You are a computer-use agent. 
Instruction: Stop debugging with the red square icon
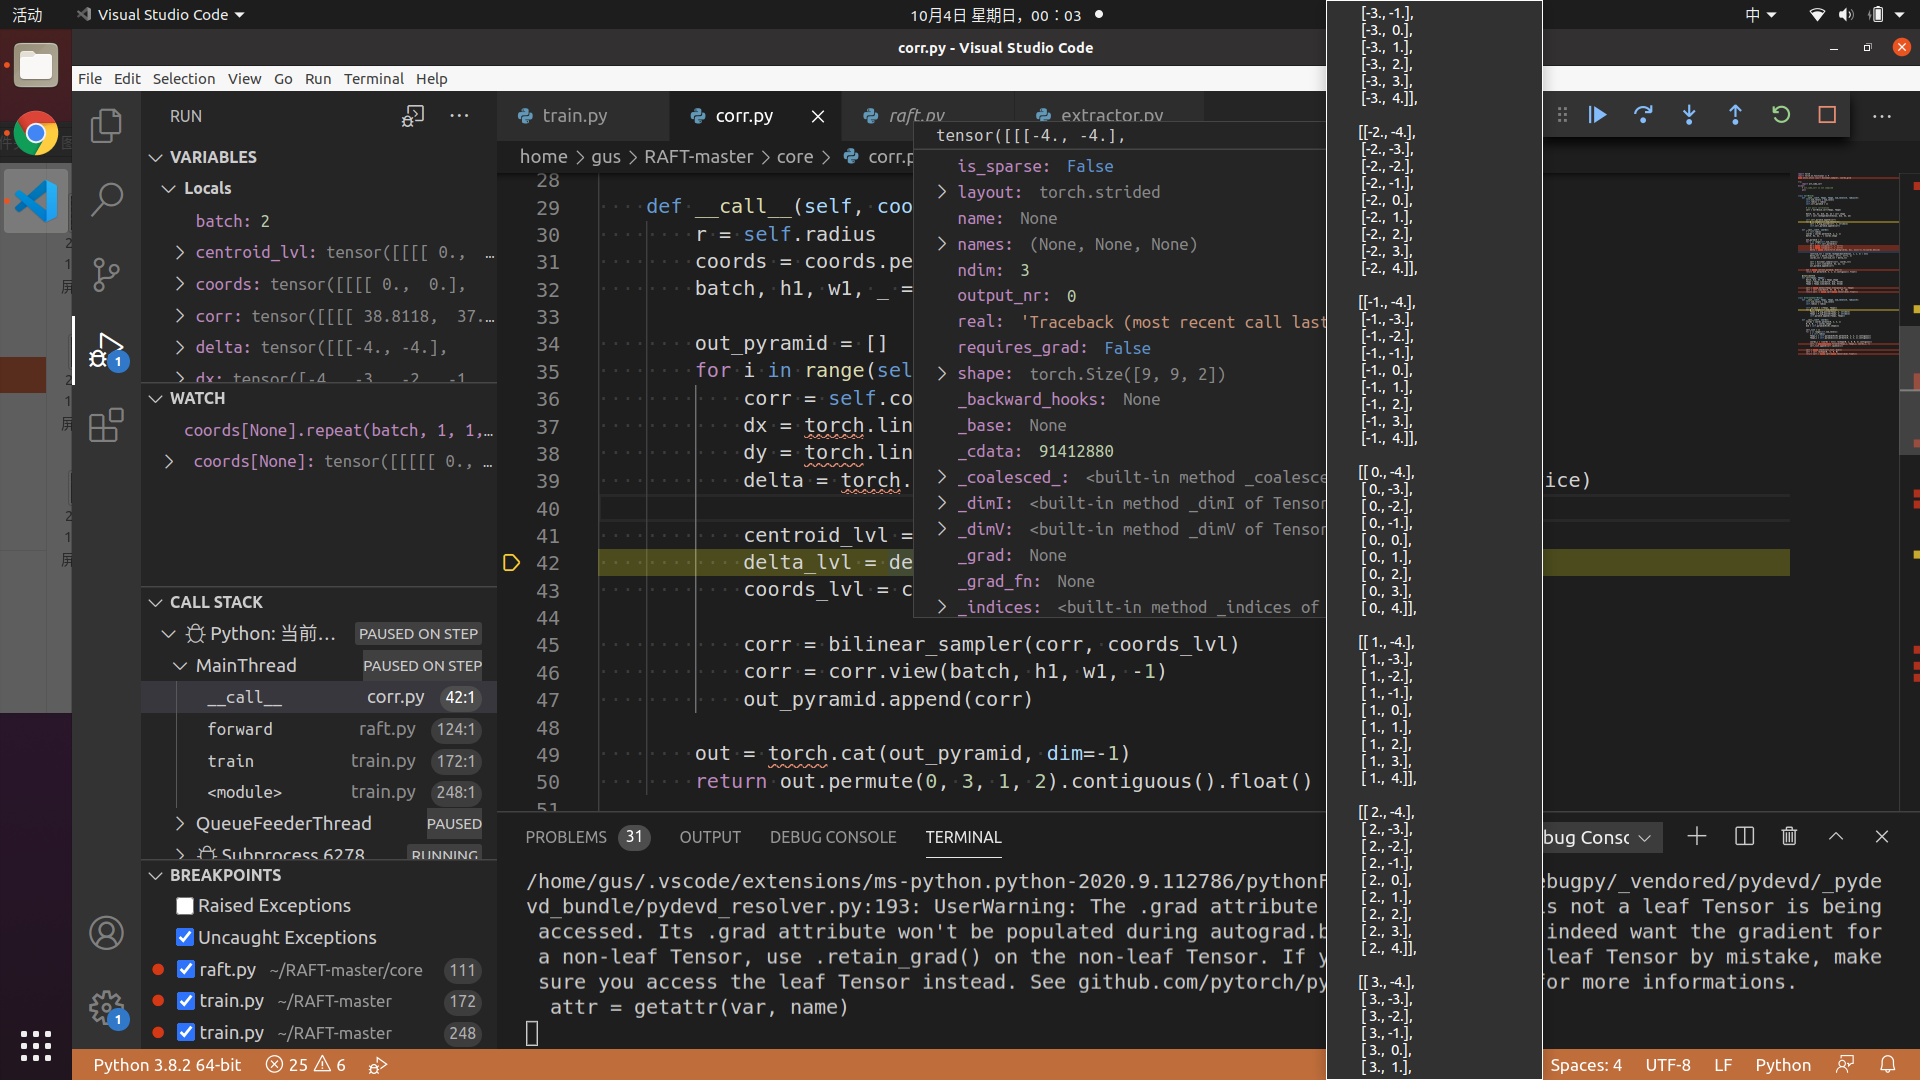coord(1827,115)
